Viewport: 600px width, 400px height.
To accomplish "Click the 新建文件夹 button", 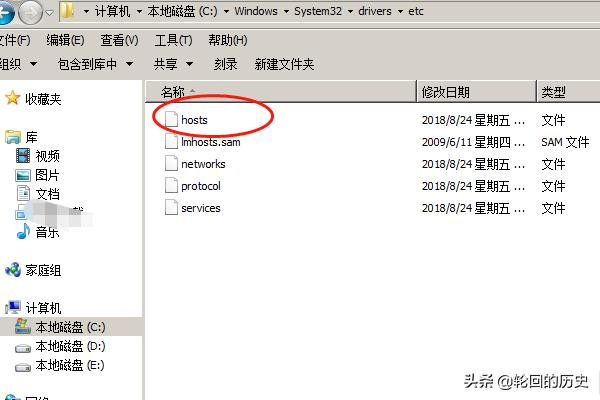I will [x=284, y=64].
